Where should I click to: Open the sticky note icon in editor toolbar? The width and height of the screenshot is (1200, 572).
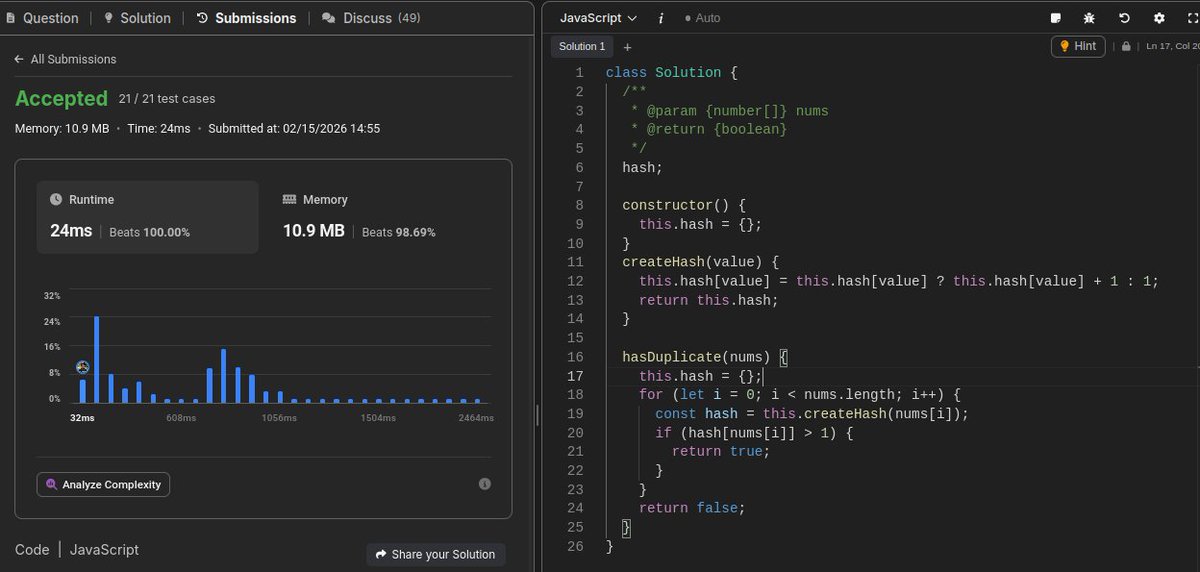[1056, 18]
